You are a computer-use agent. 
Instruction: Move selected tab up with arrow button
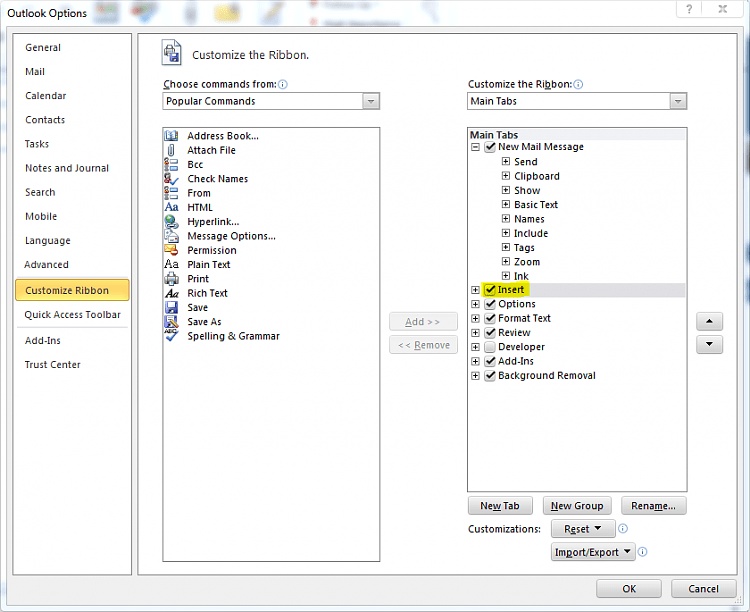coord(709,322)
